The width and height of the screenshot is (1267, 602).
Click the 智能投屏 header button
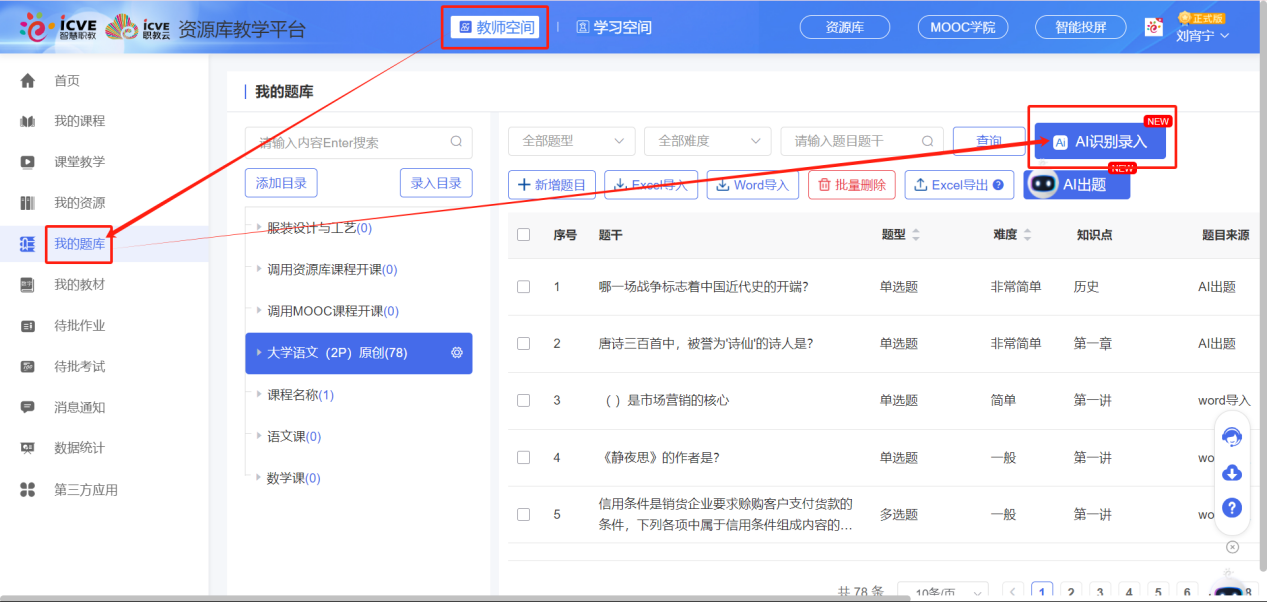coord(1081,28)
